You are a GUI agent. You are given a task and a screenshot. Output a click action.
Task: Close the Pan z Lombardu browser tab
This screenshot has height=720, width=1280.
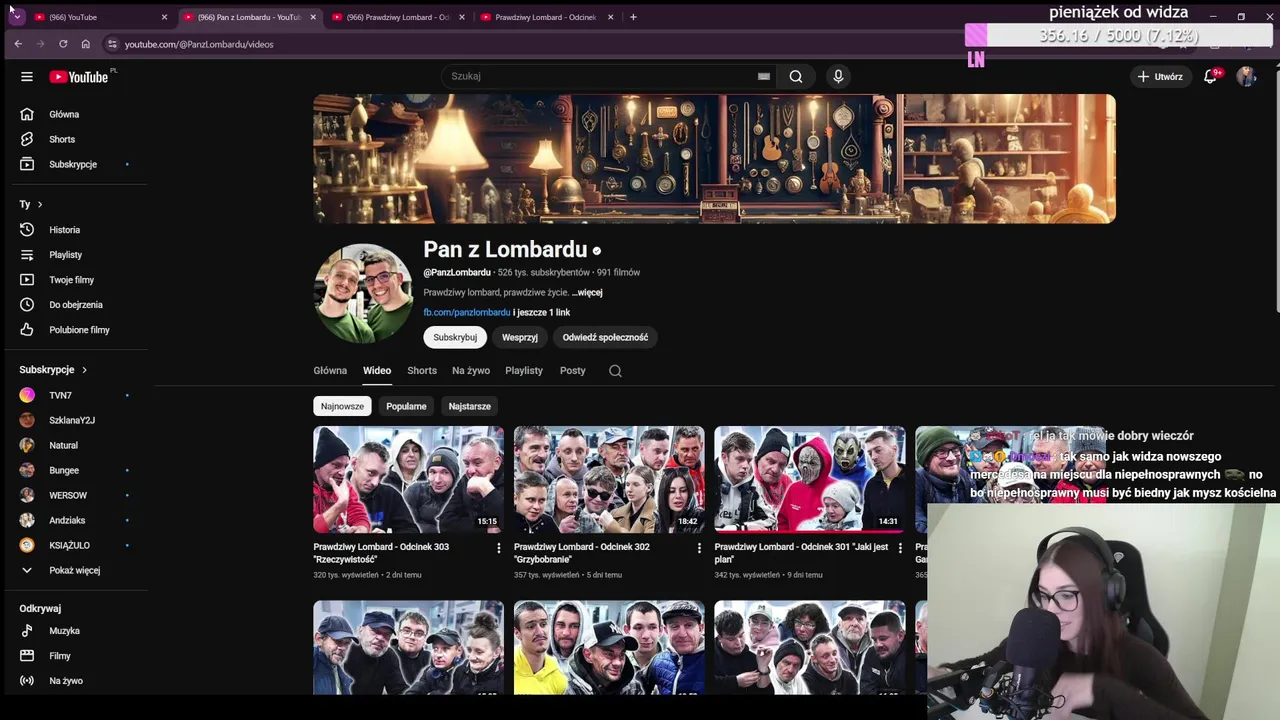pyautogui.click(x=313, y=17)
